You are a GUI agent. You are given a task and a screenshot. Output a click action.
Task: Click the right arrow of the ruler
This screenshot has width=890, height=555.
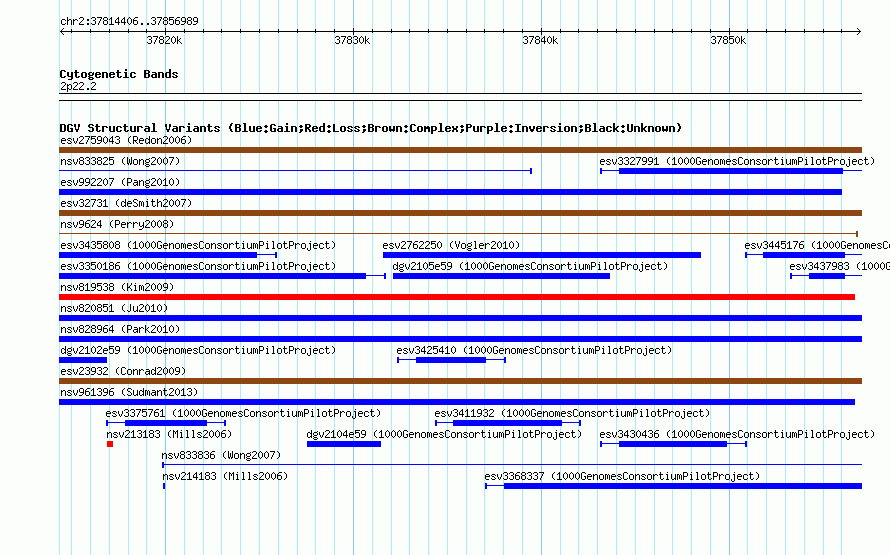pyautogui.click(x=859, y=31)
